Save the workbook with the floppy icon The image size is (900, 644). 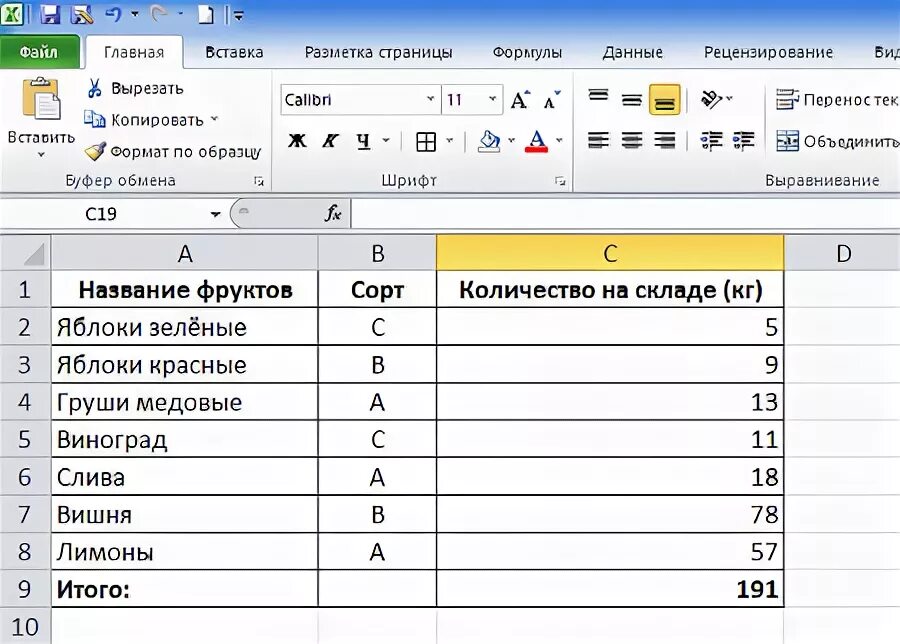(x=50, y=14)
